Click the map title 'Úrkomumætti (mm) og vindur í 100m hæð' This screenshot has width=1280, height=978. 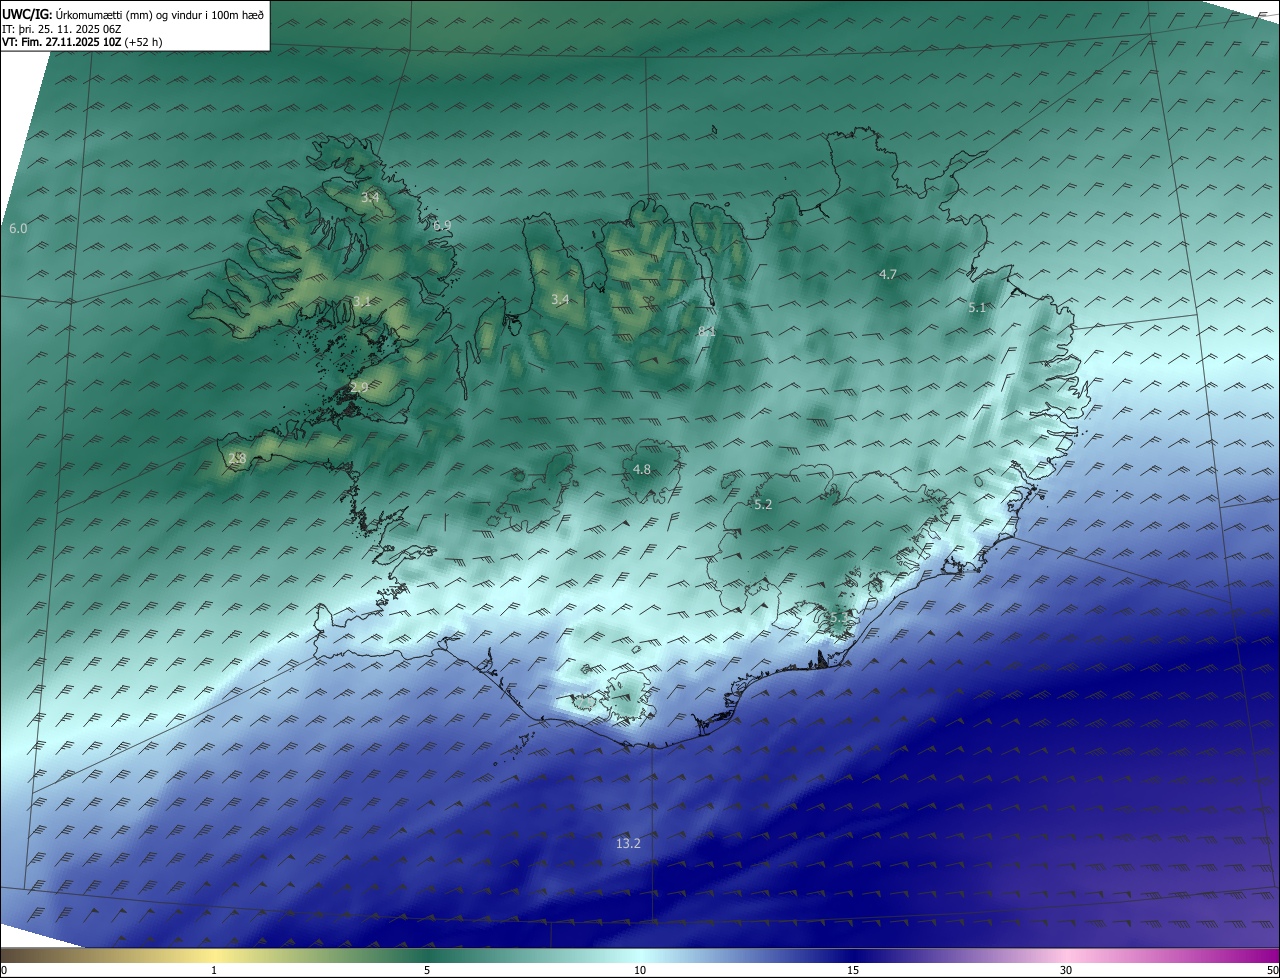click(160, 15)
